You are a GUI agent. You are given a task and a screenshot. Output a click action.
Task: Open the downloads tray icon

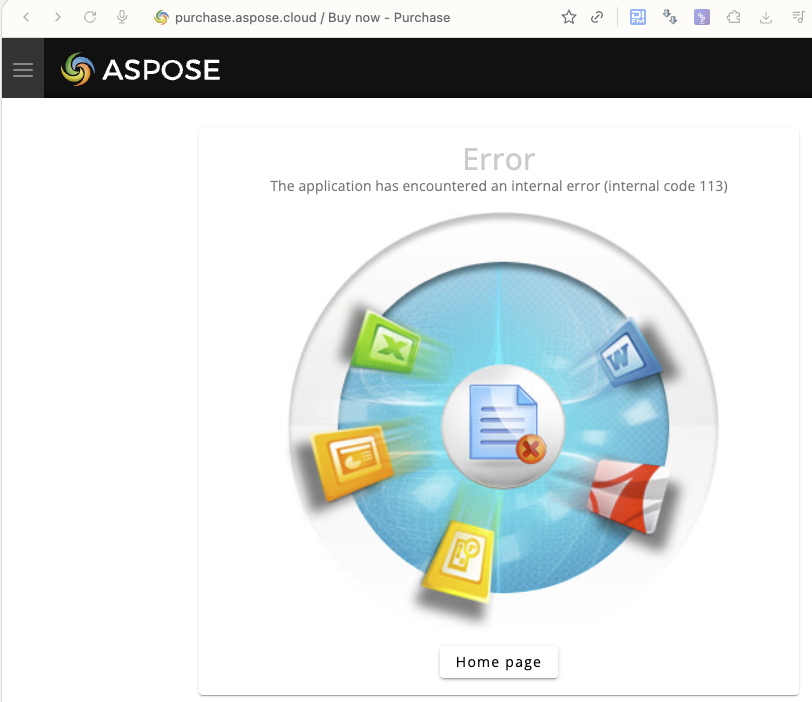[765, 18]
